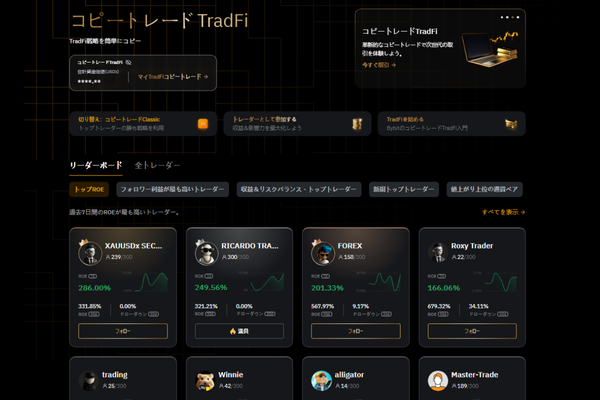Click Roxy Trader avatar
Viewport: 600px width, 400px height.
coord(437,252)
